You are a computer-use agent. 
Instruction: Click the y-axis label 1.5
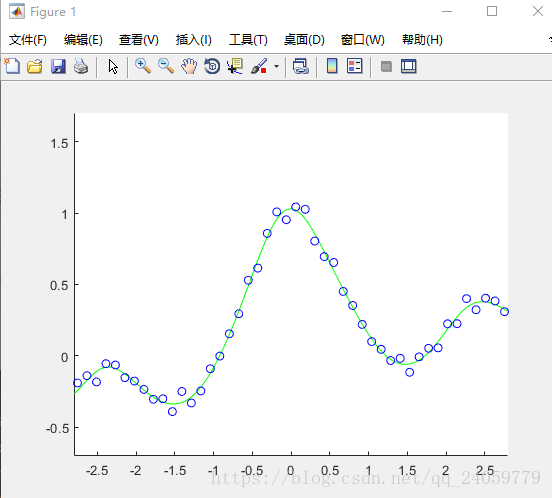coord(59,144)
